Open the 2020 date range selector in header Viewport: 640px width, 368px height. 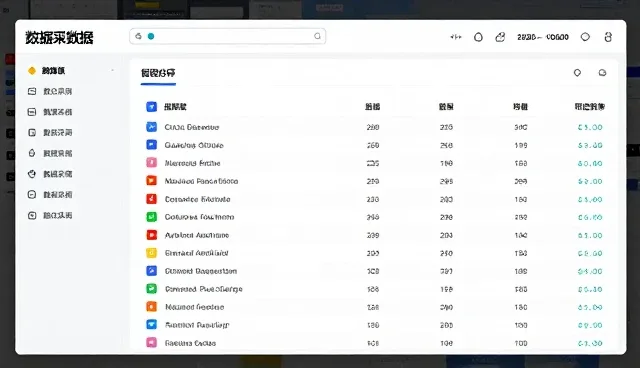[543, 37]
